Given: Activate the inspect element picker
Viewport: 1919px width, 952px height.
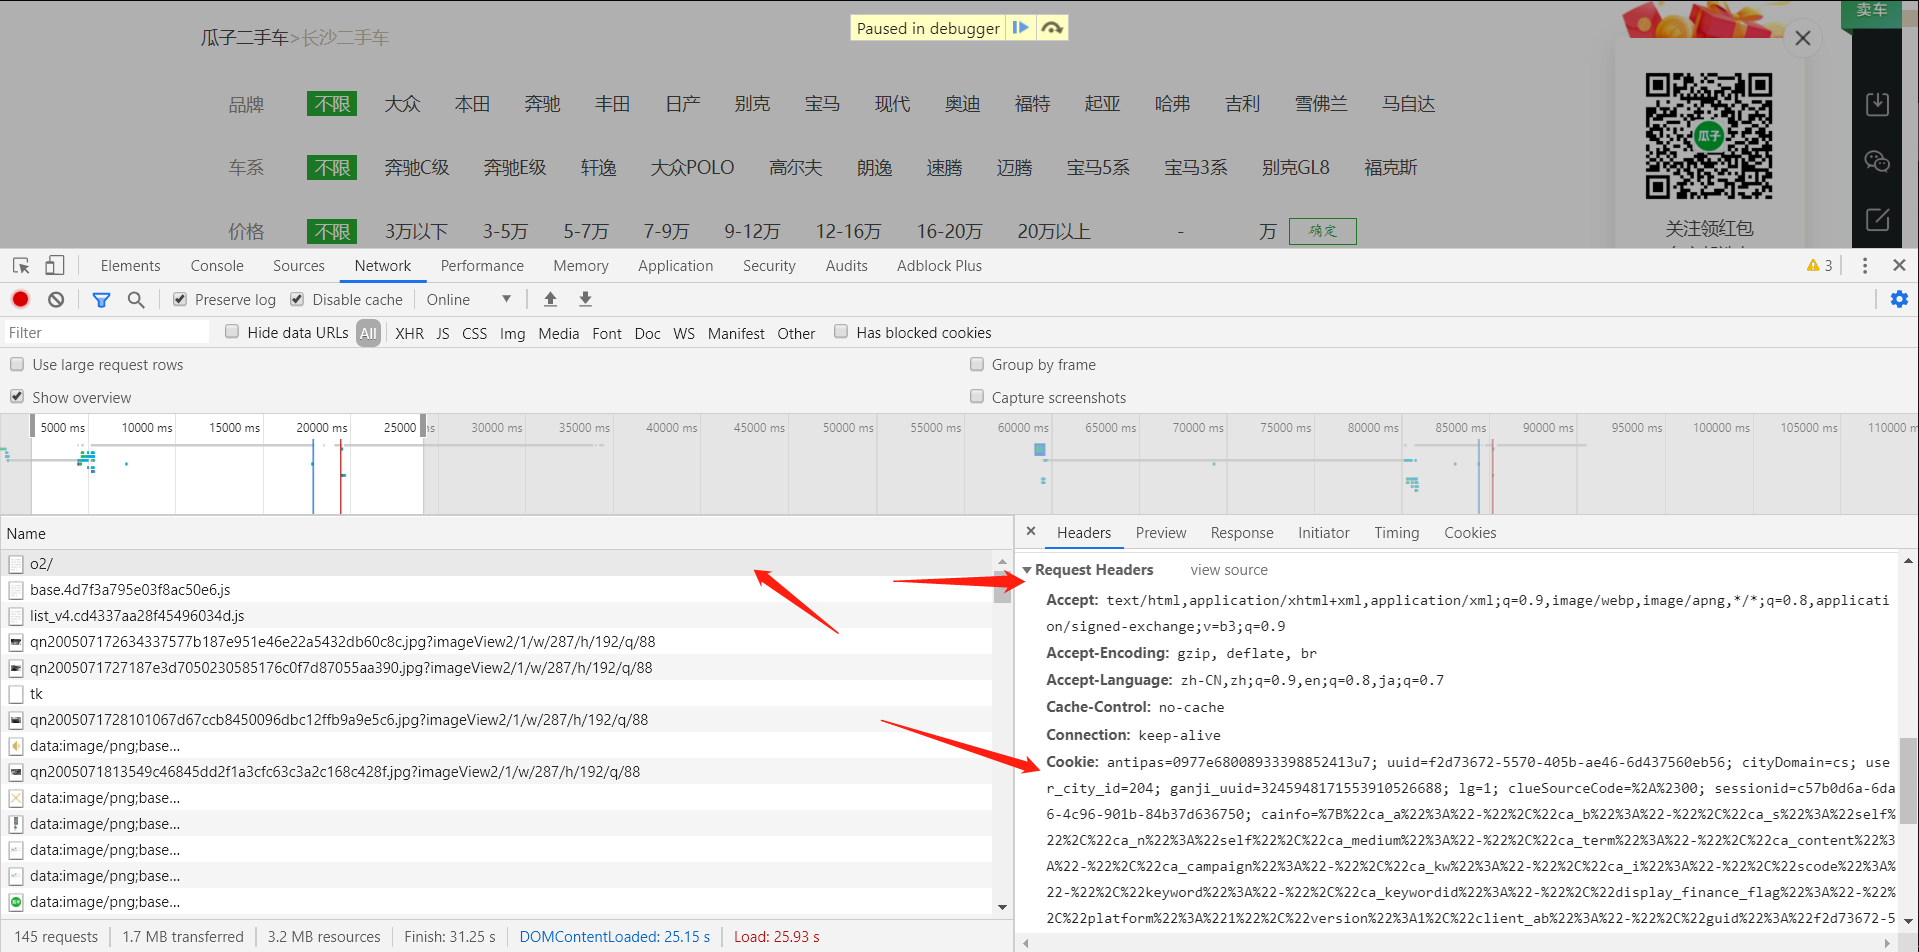Looking at the screenshot, I should (21, 265).
